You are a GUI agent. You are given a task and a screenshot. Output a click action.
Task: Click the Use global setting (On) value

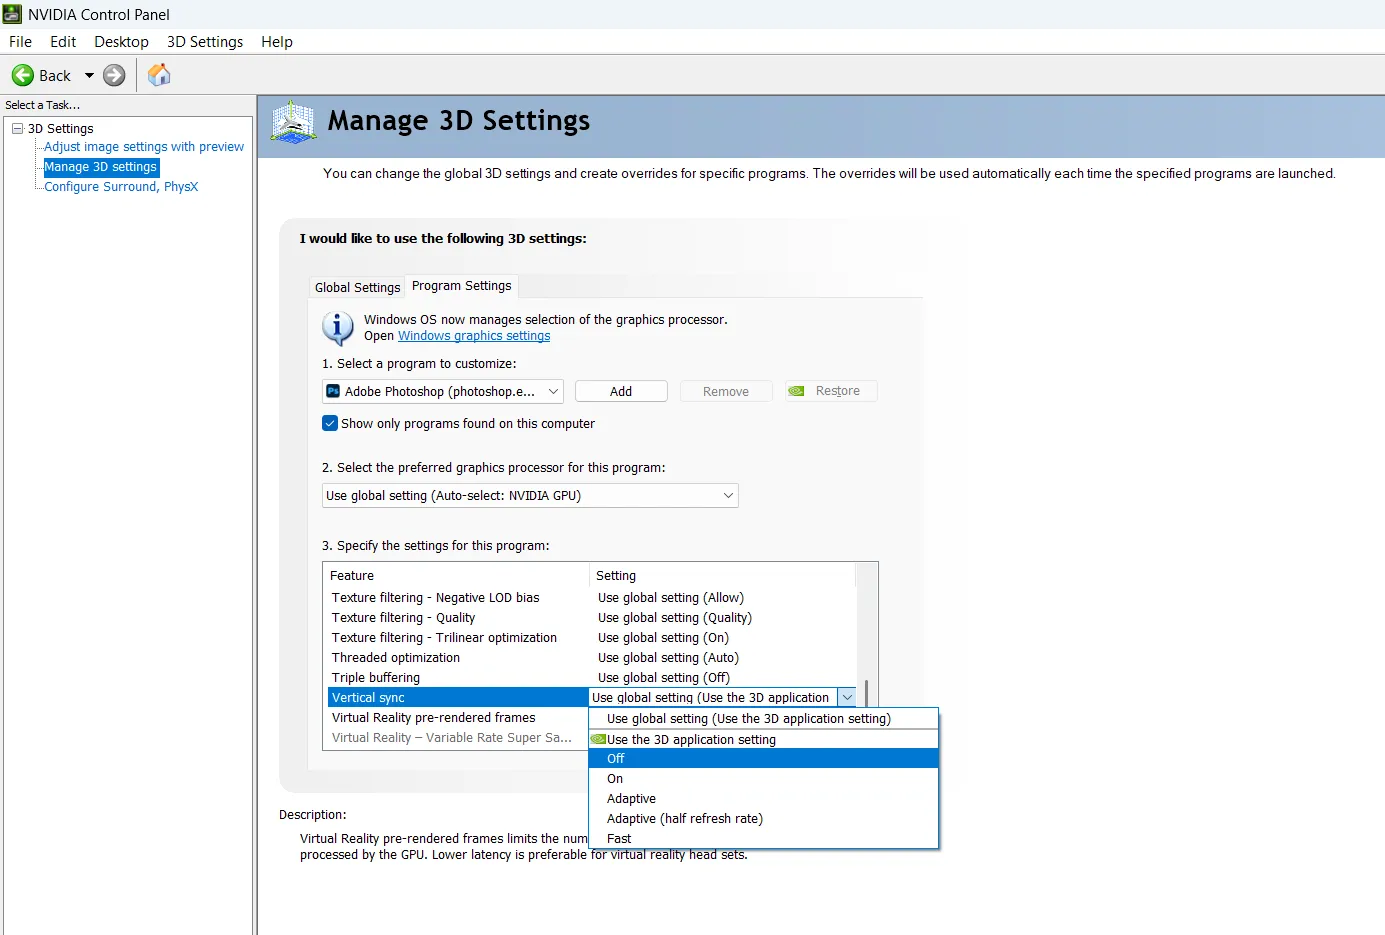(x=663, y=637)
